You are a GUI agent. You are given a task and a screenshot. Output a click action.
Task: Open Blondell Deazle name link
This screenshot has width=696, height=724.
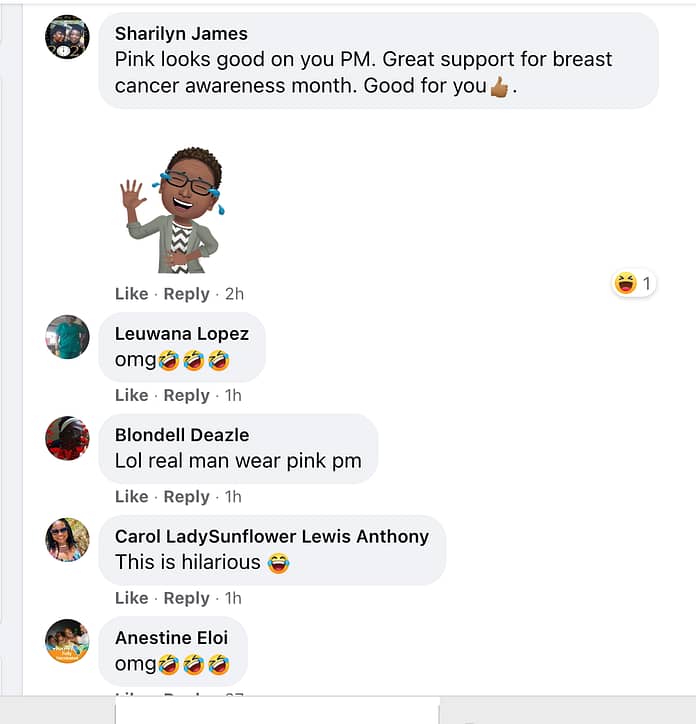point(182,435)
